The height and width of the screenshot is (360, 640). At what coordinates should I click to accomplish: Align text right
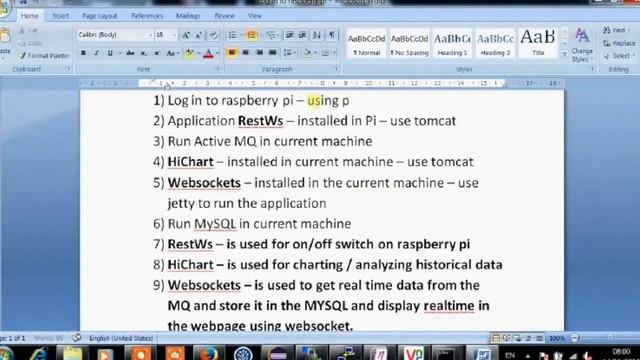[x=259, y=53]
